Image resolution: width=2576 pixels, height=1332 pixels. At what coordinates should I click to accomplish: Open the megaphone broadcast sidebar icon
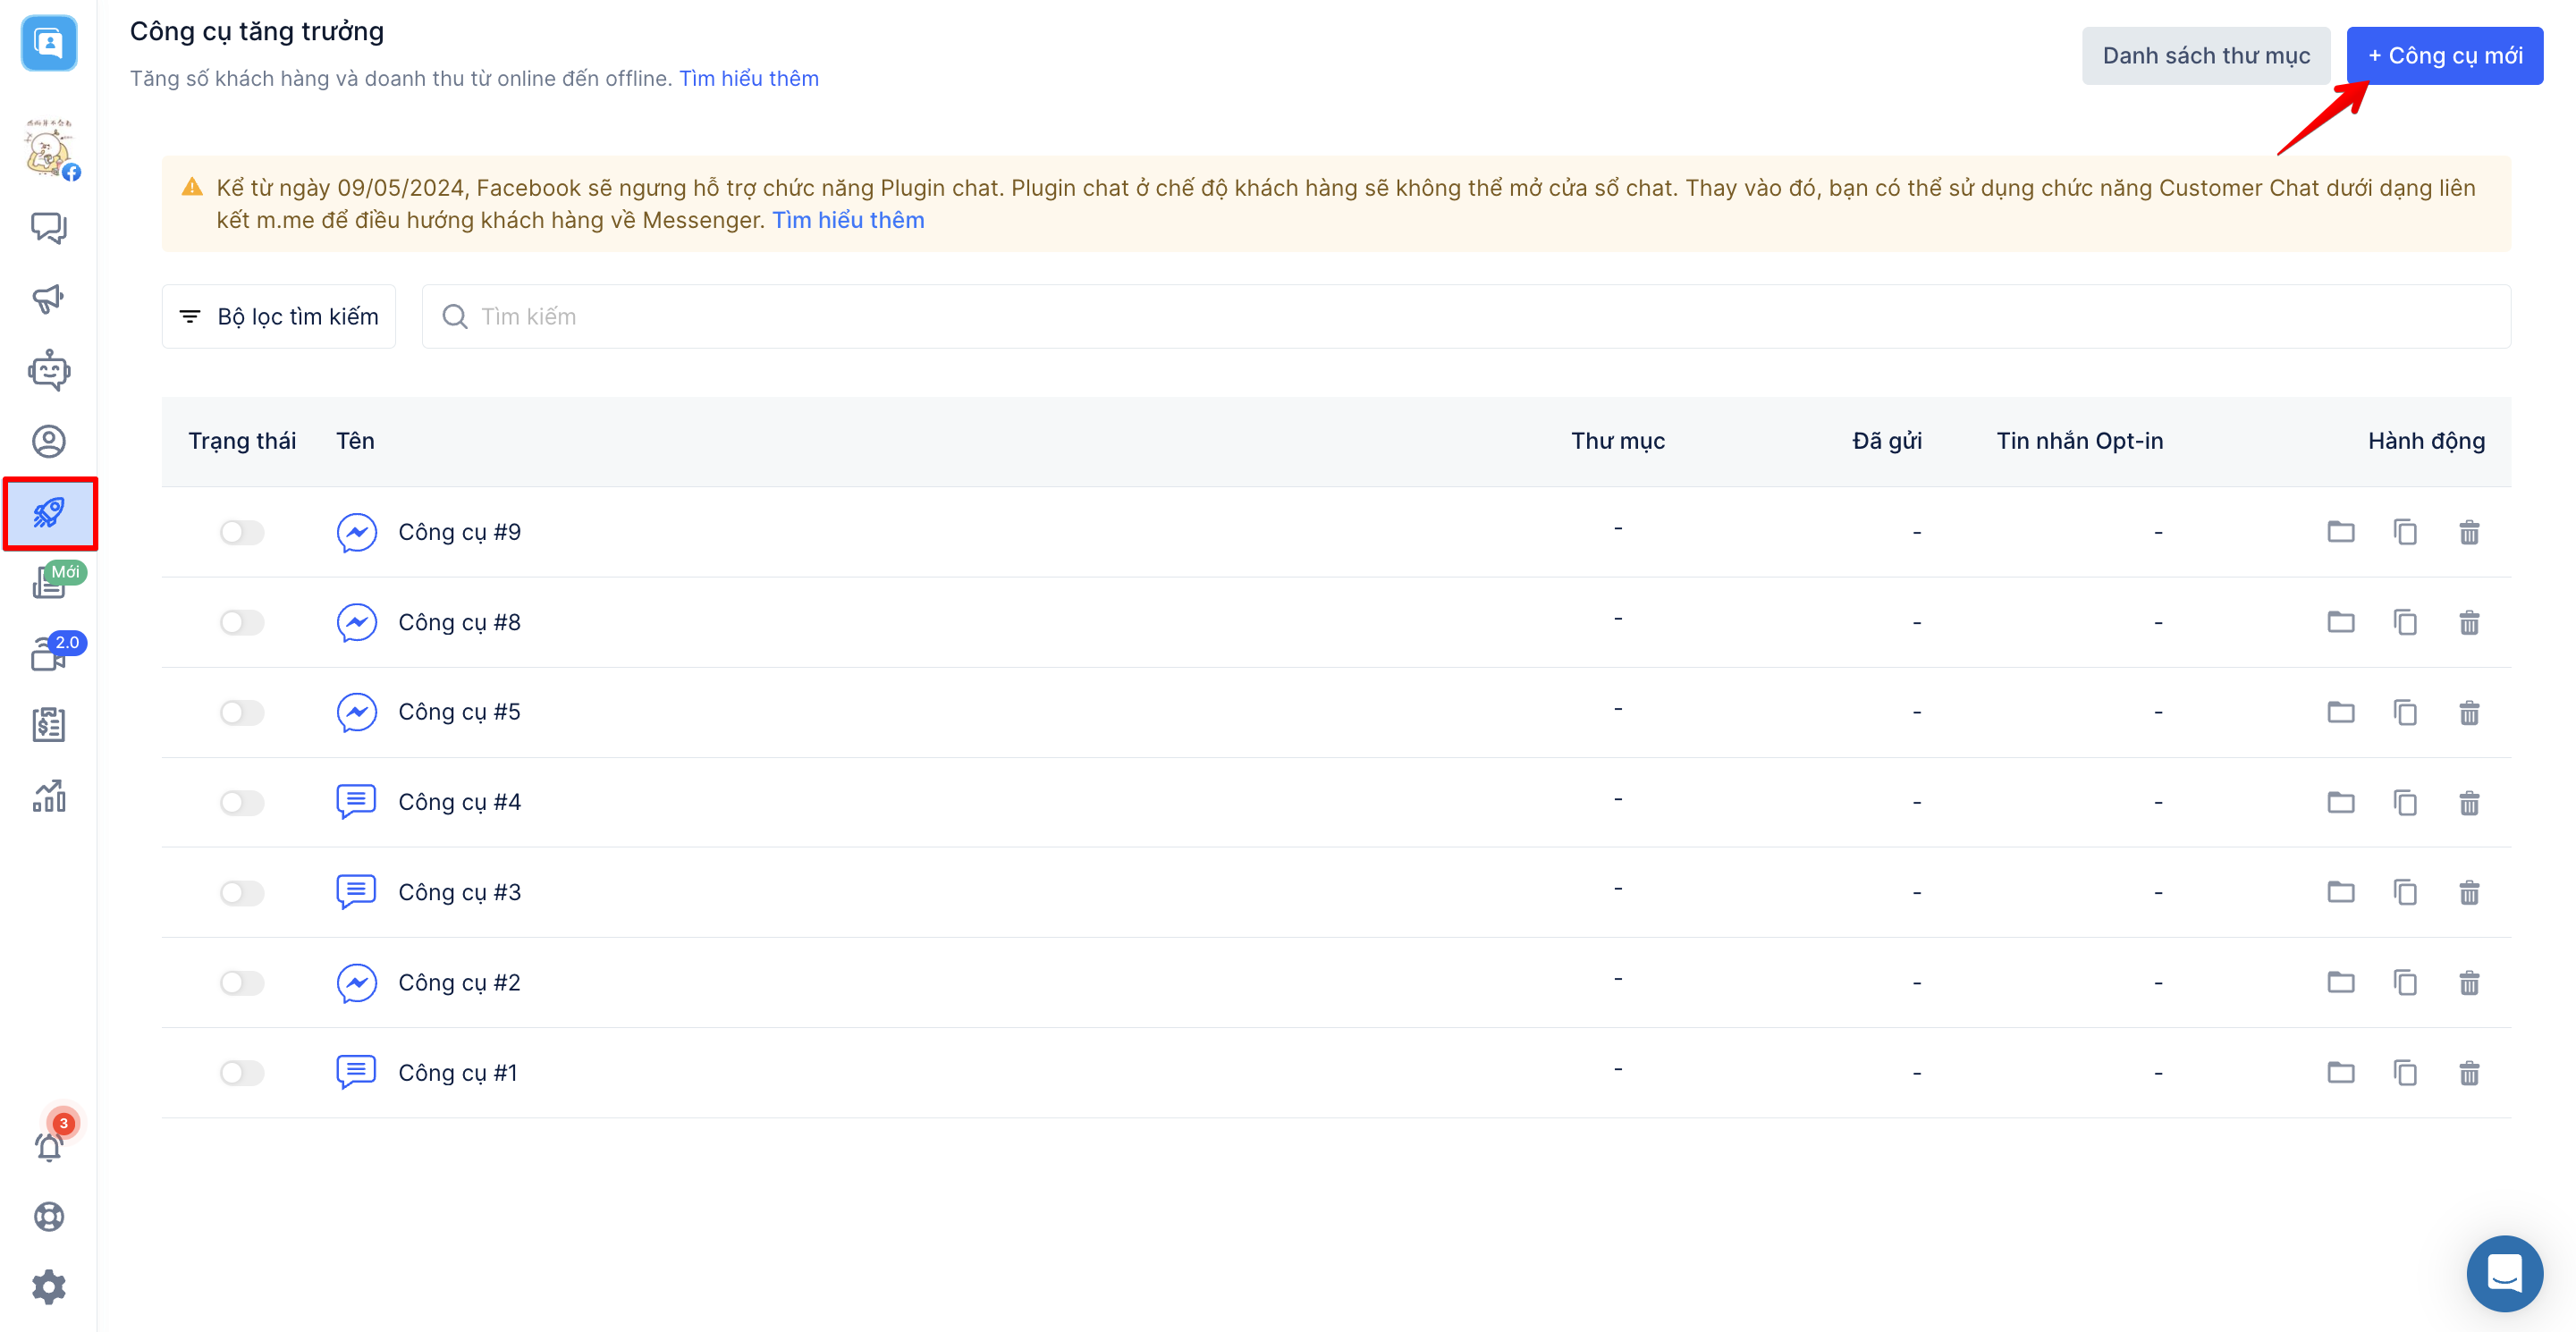point(48,298)
